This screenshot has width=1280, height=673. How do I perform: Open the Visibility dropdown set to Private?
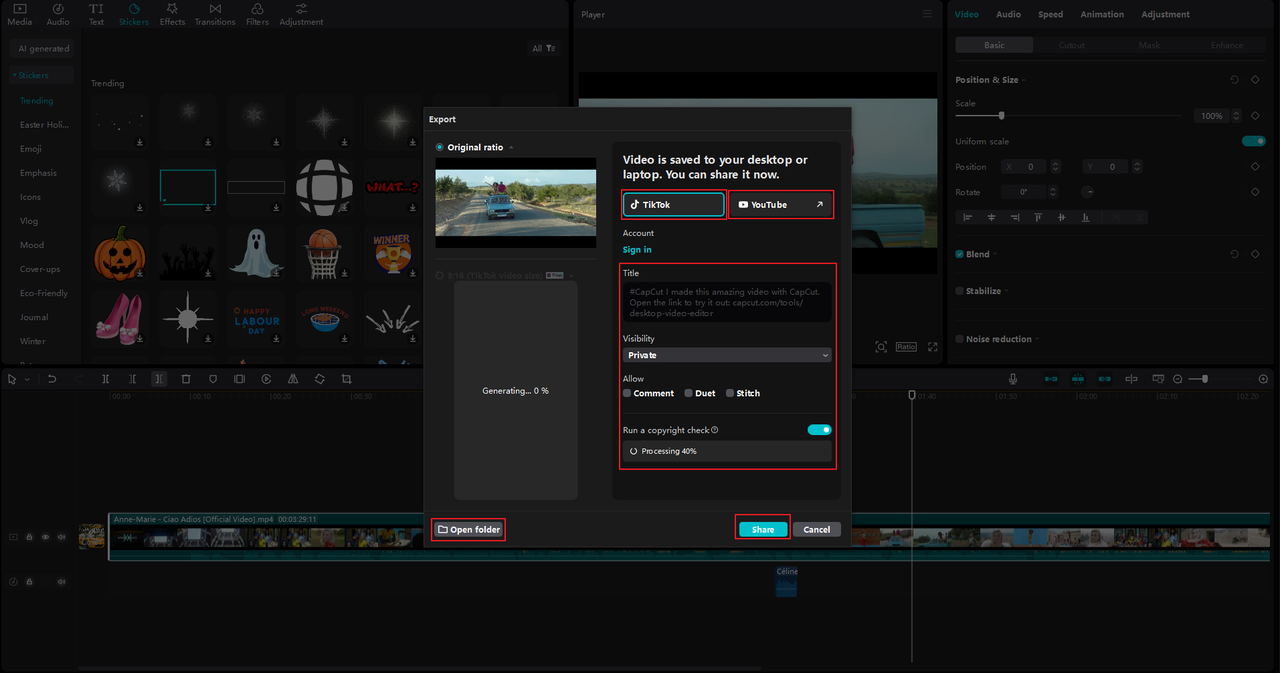727,355
